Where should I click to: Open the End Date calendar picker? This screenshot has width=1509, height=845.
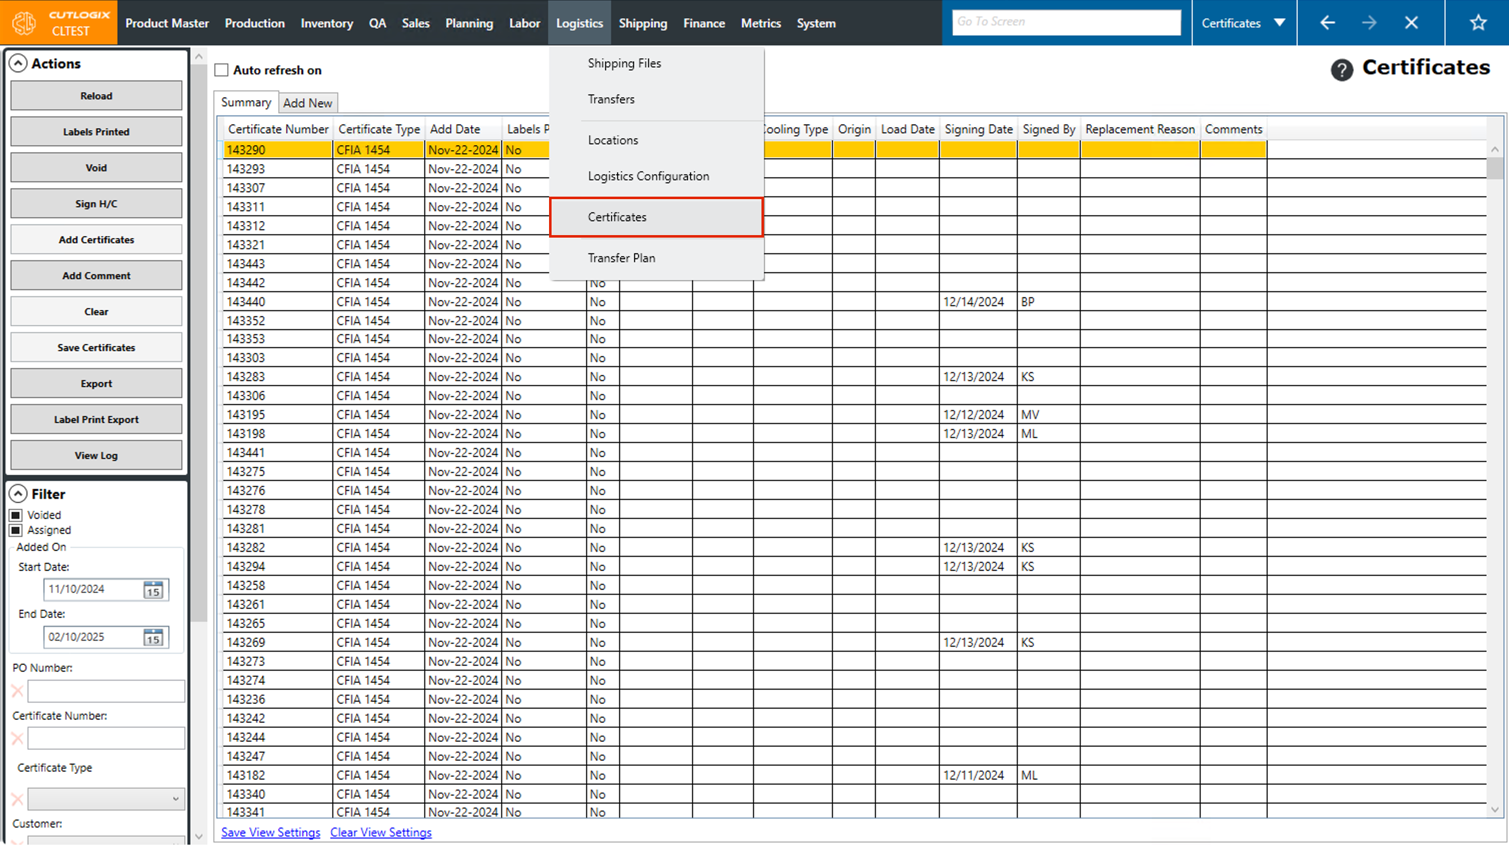coord(153,637)
